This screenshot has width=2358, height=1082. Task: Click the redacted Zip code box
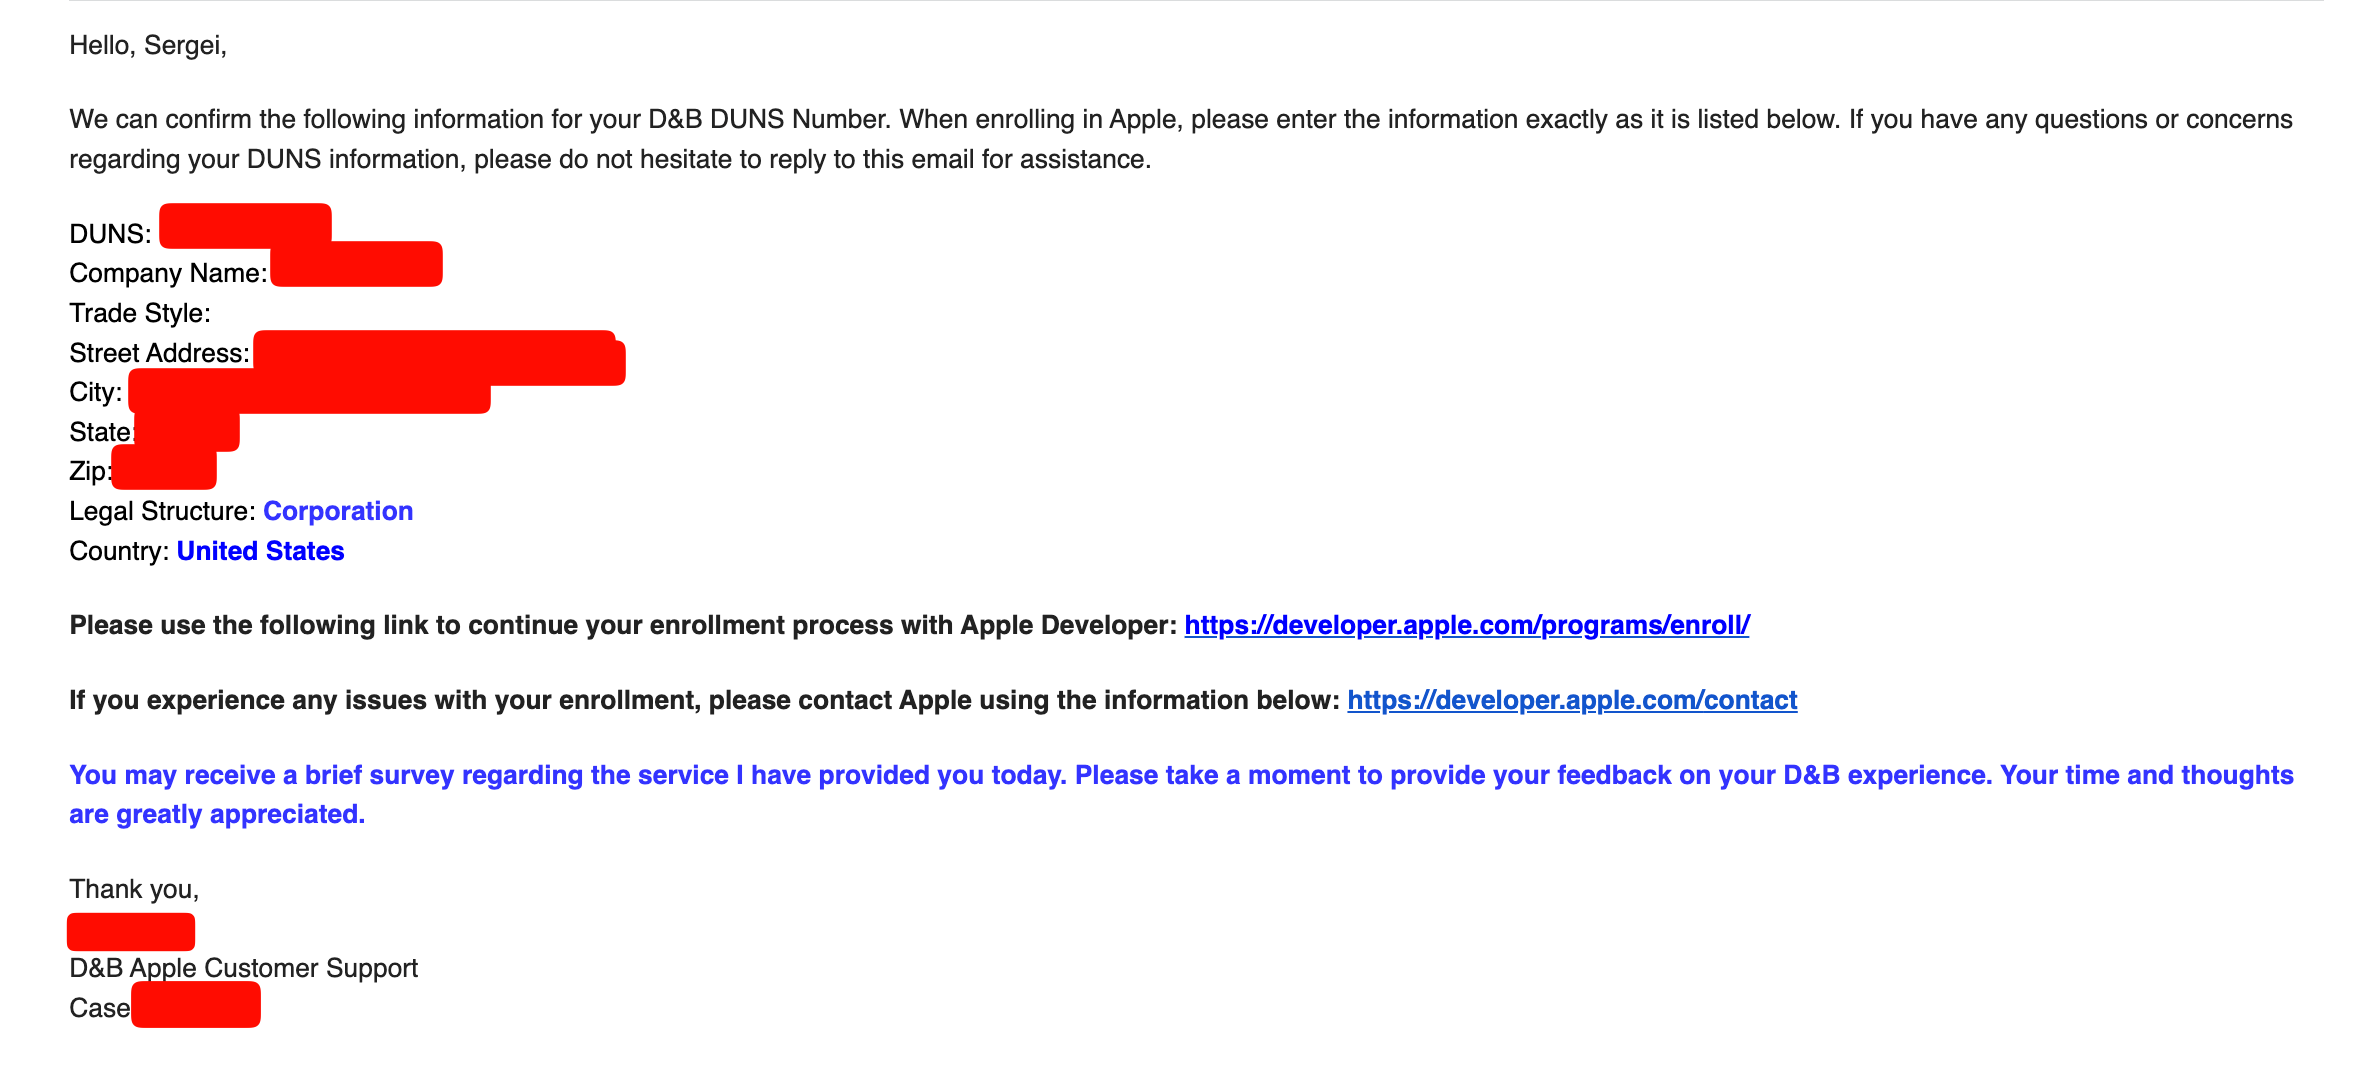tap(164, 470)
